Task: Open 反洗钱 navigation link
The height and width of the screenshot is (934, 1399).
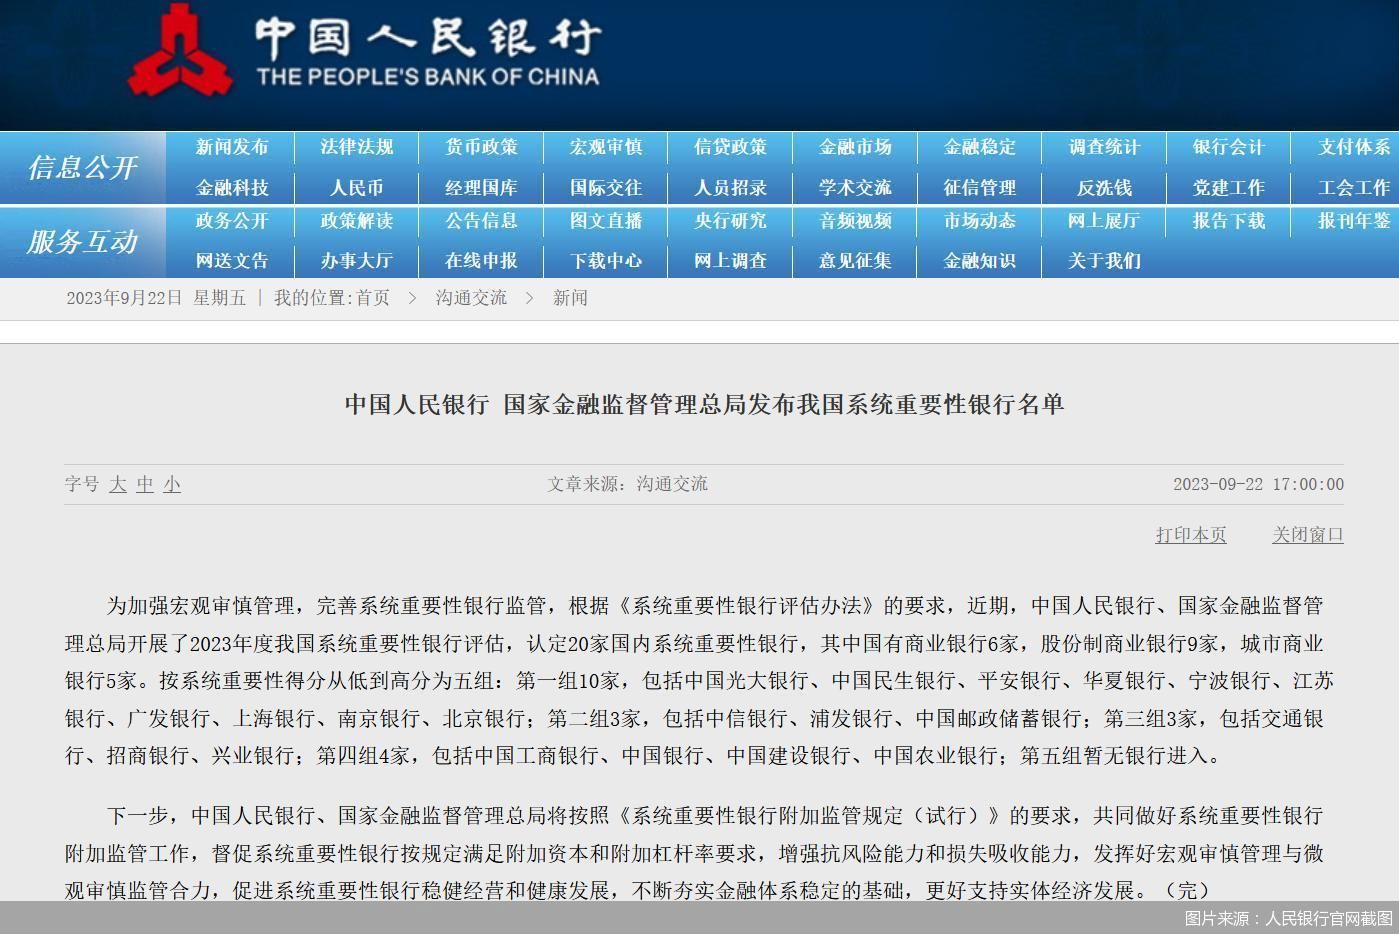Action: (x=1104, y=188)
